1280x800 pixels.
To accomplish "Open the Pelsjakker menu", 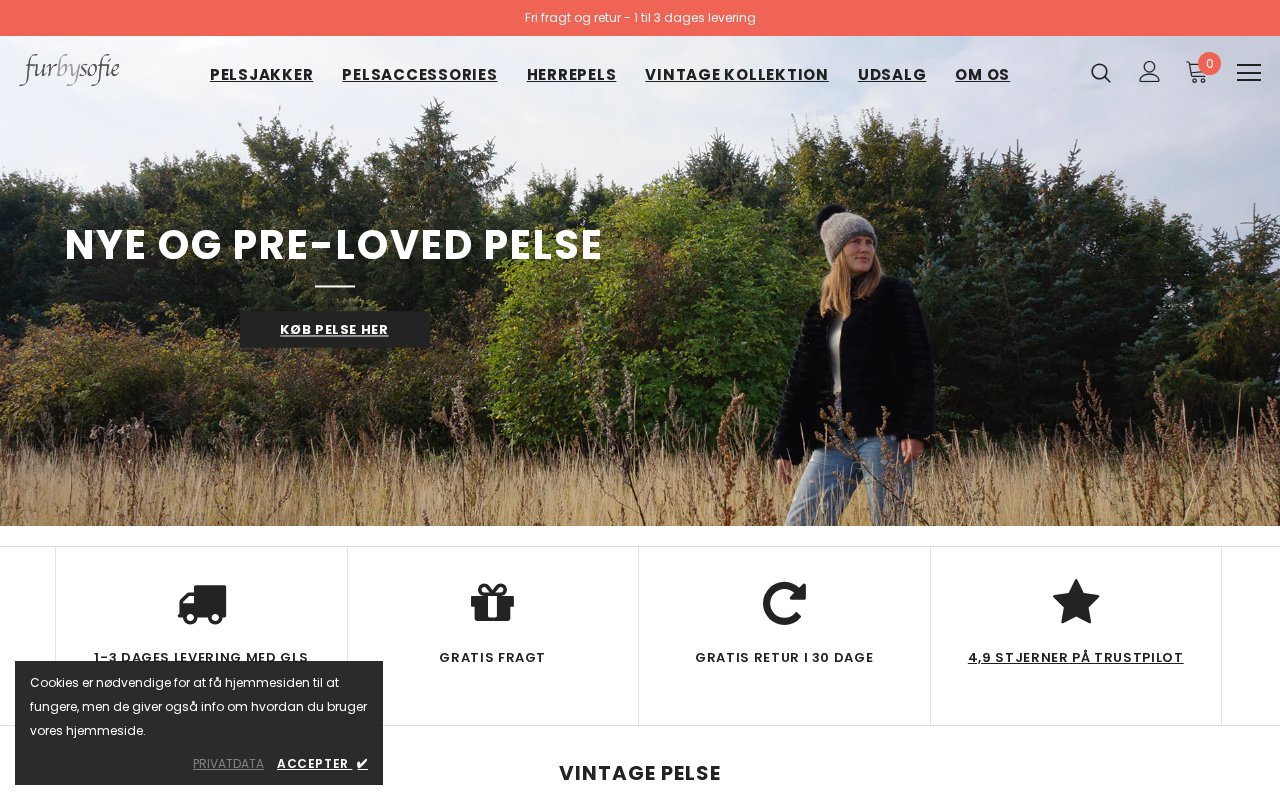I will [x=262, y=75].
